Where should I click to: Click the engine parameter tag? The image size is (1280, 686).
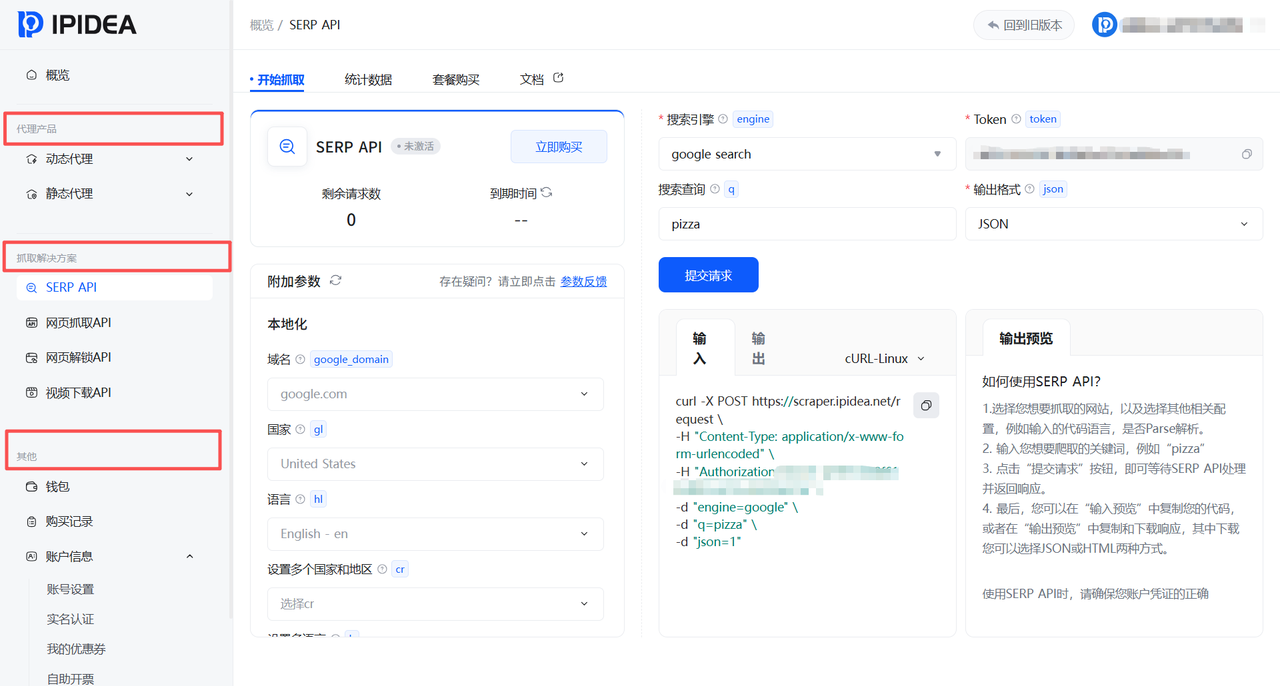click(753, 119)
